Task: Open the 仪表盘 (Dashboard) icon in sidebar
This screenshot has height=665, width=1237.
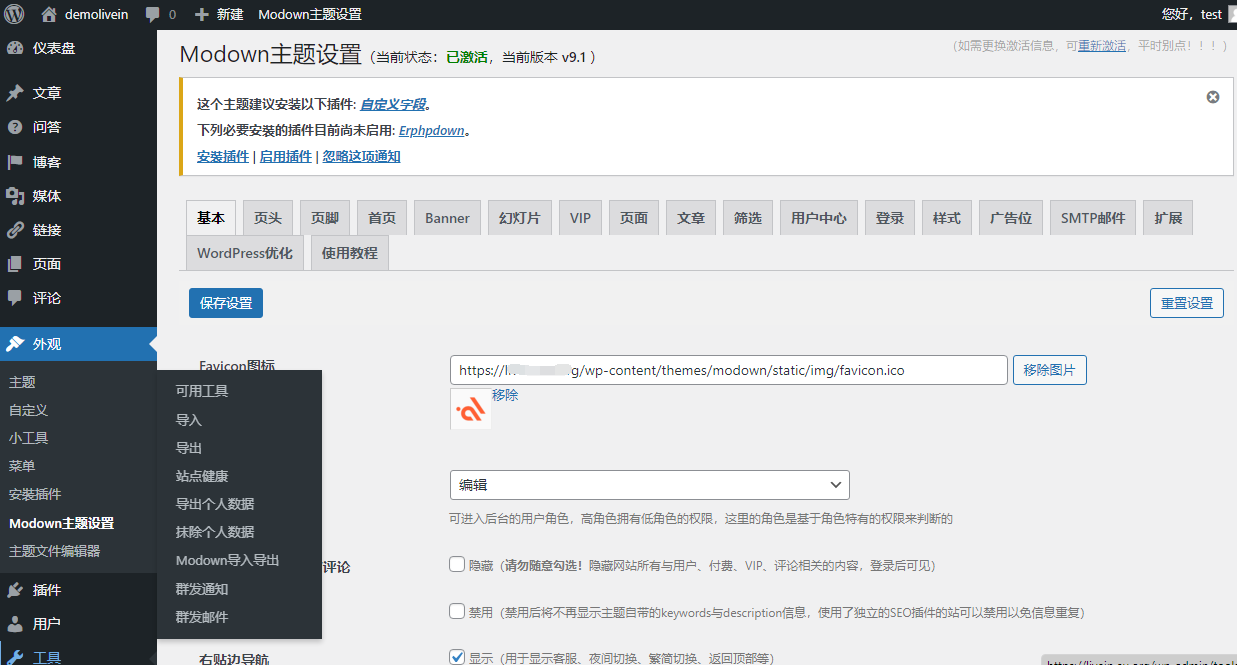Action: point(16,48)
